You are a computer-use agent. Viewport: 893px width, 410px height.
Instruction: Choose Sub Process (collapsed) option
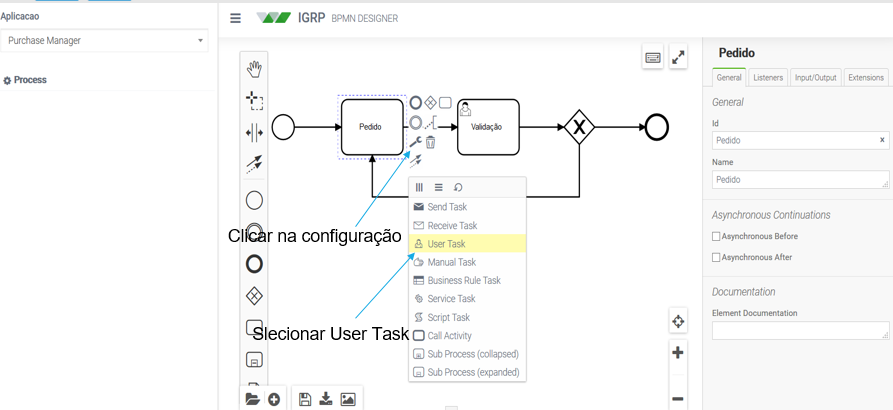click(x=467, y=354)
